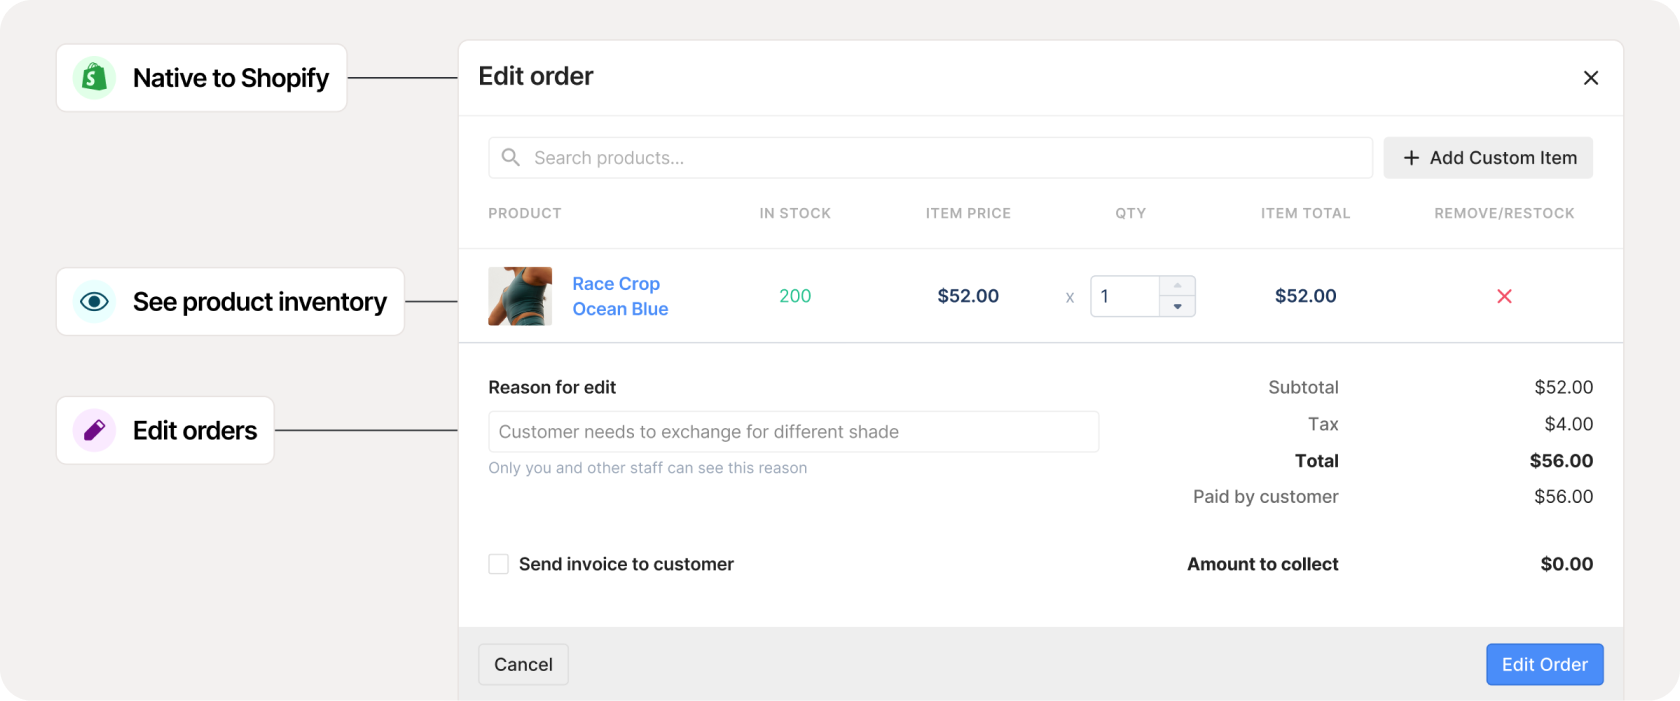Click the Reason for edit text field
This screenshot has height=701, width=1680.
[x=793, y=432]
